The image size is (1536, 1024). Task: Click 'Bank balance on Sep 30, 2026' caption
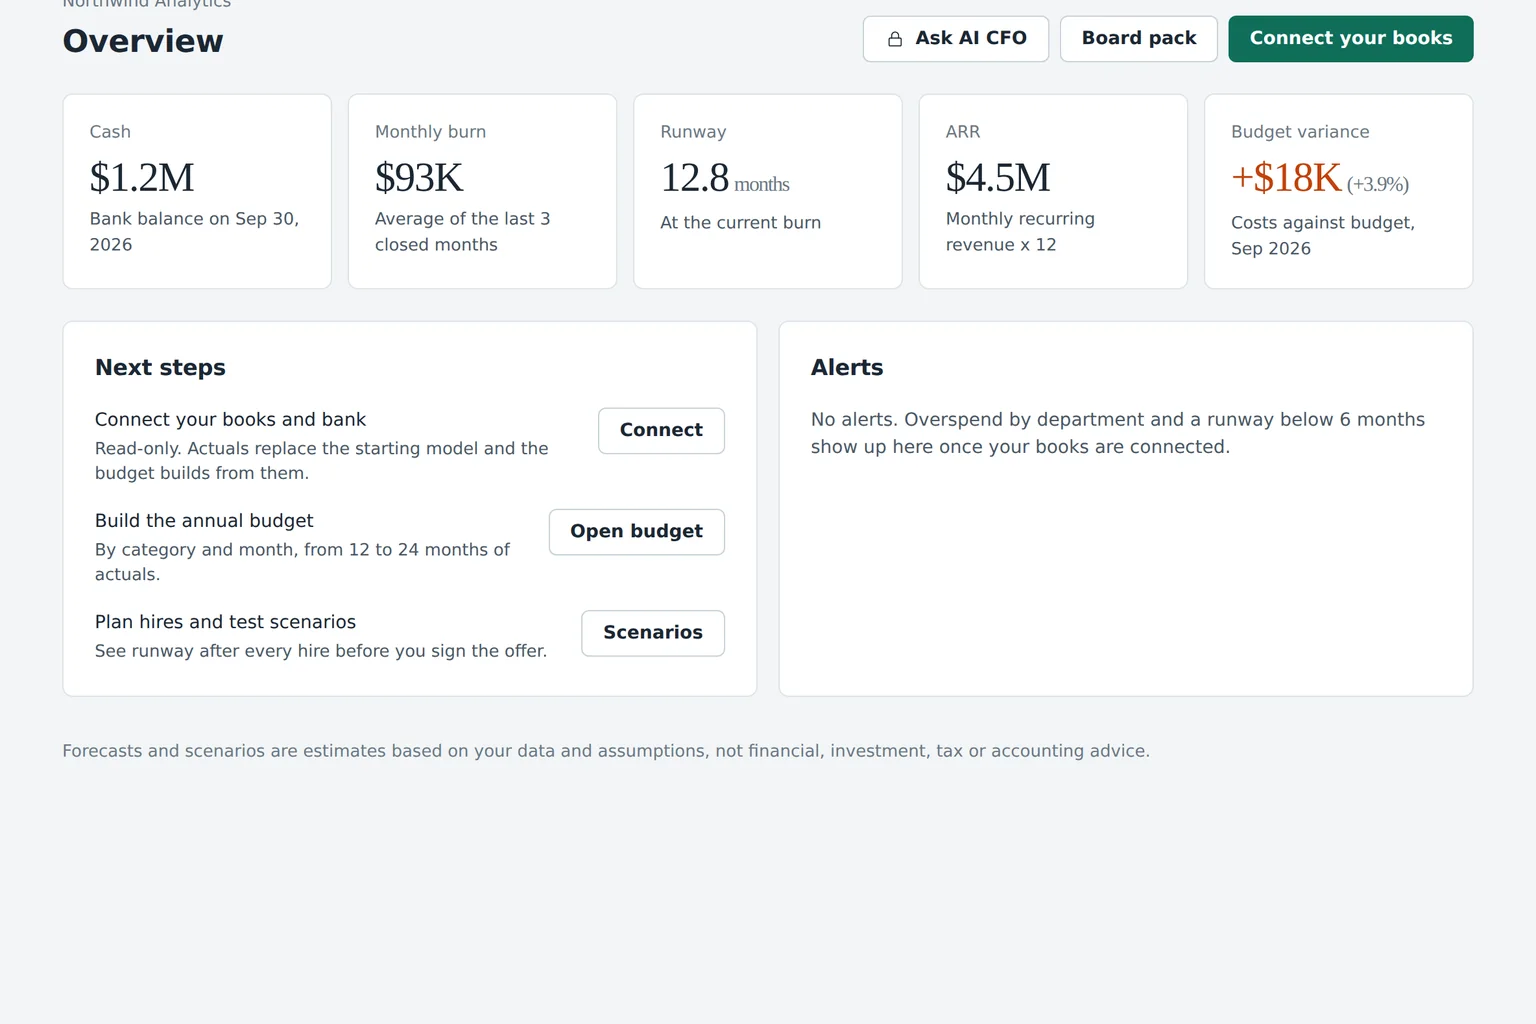[x=195, y=232]
